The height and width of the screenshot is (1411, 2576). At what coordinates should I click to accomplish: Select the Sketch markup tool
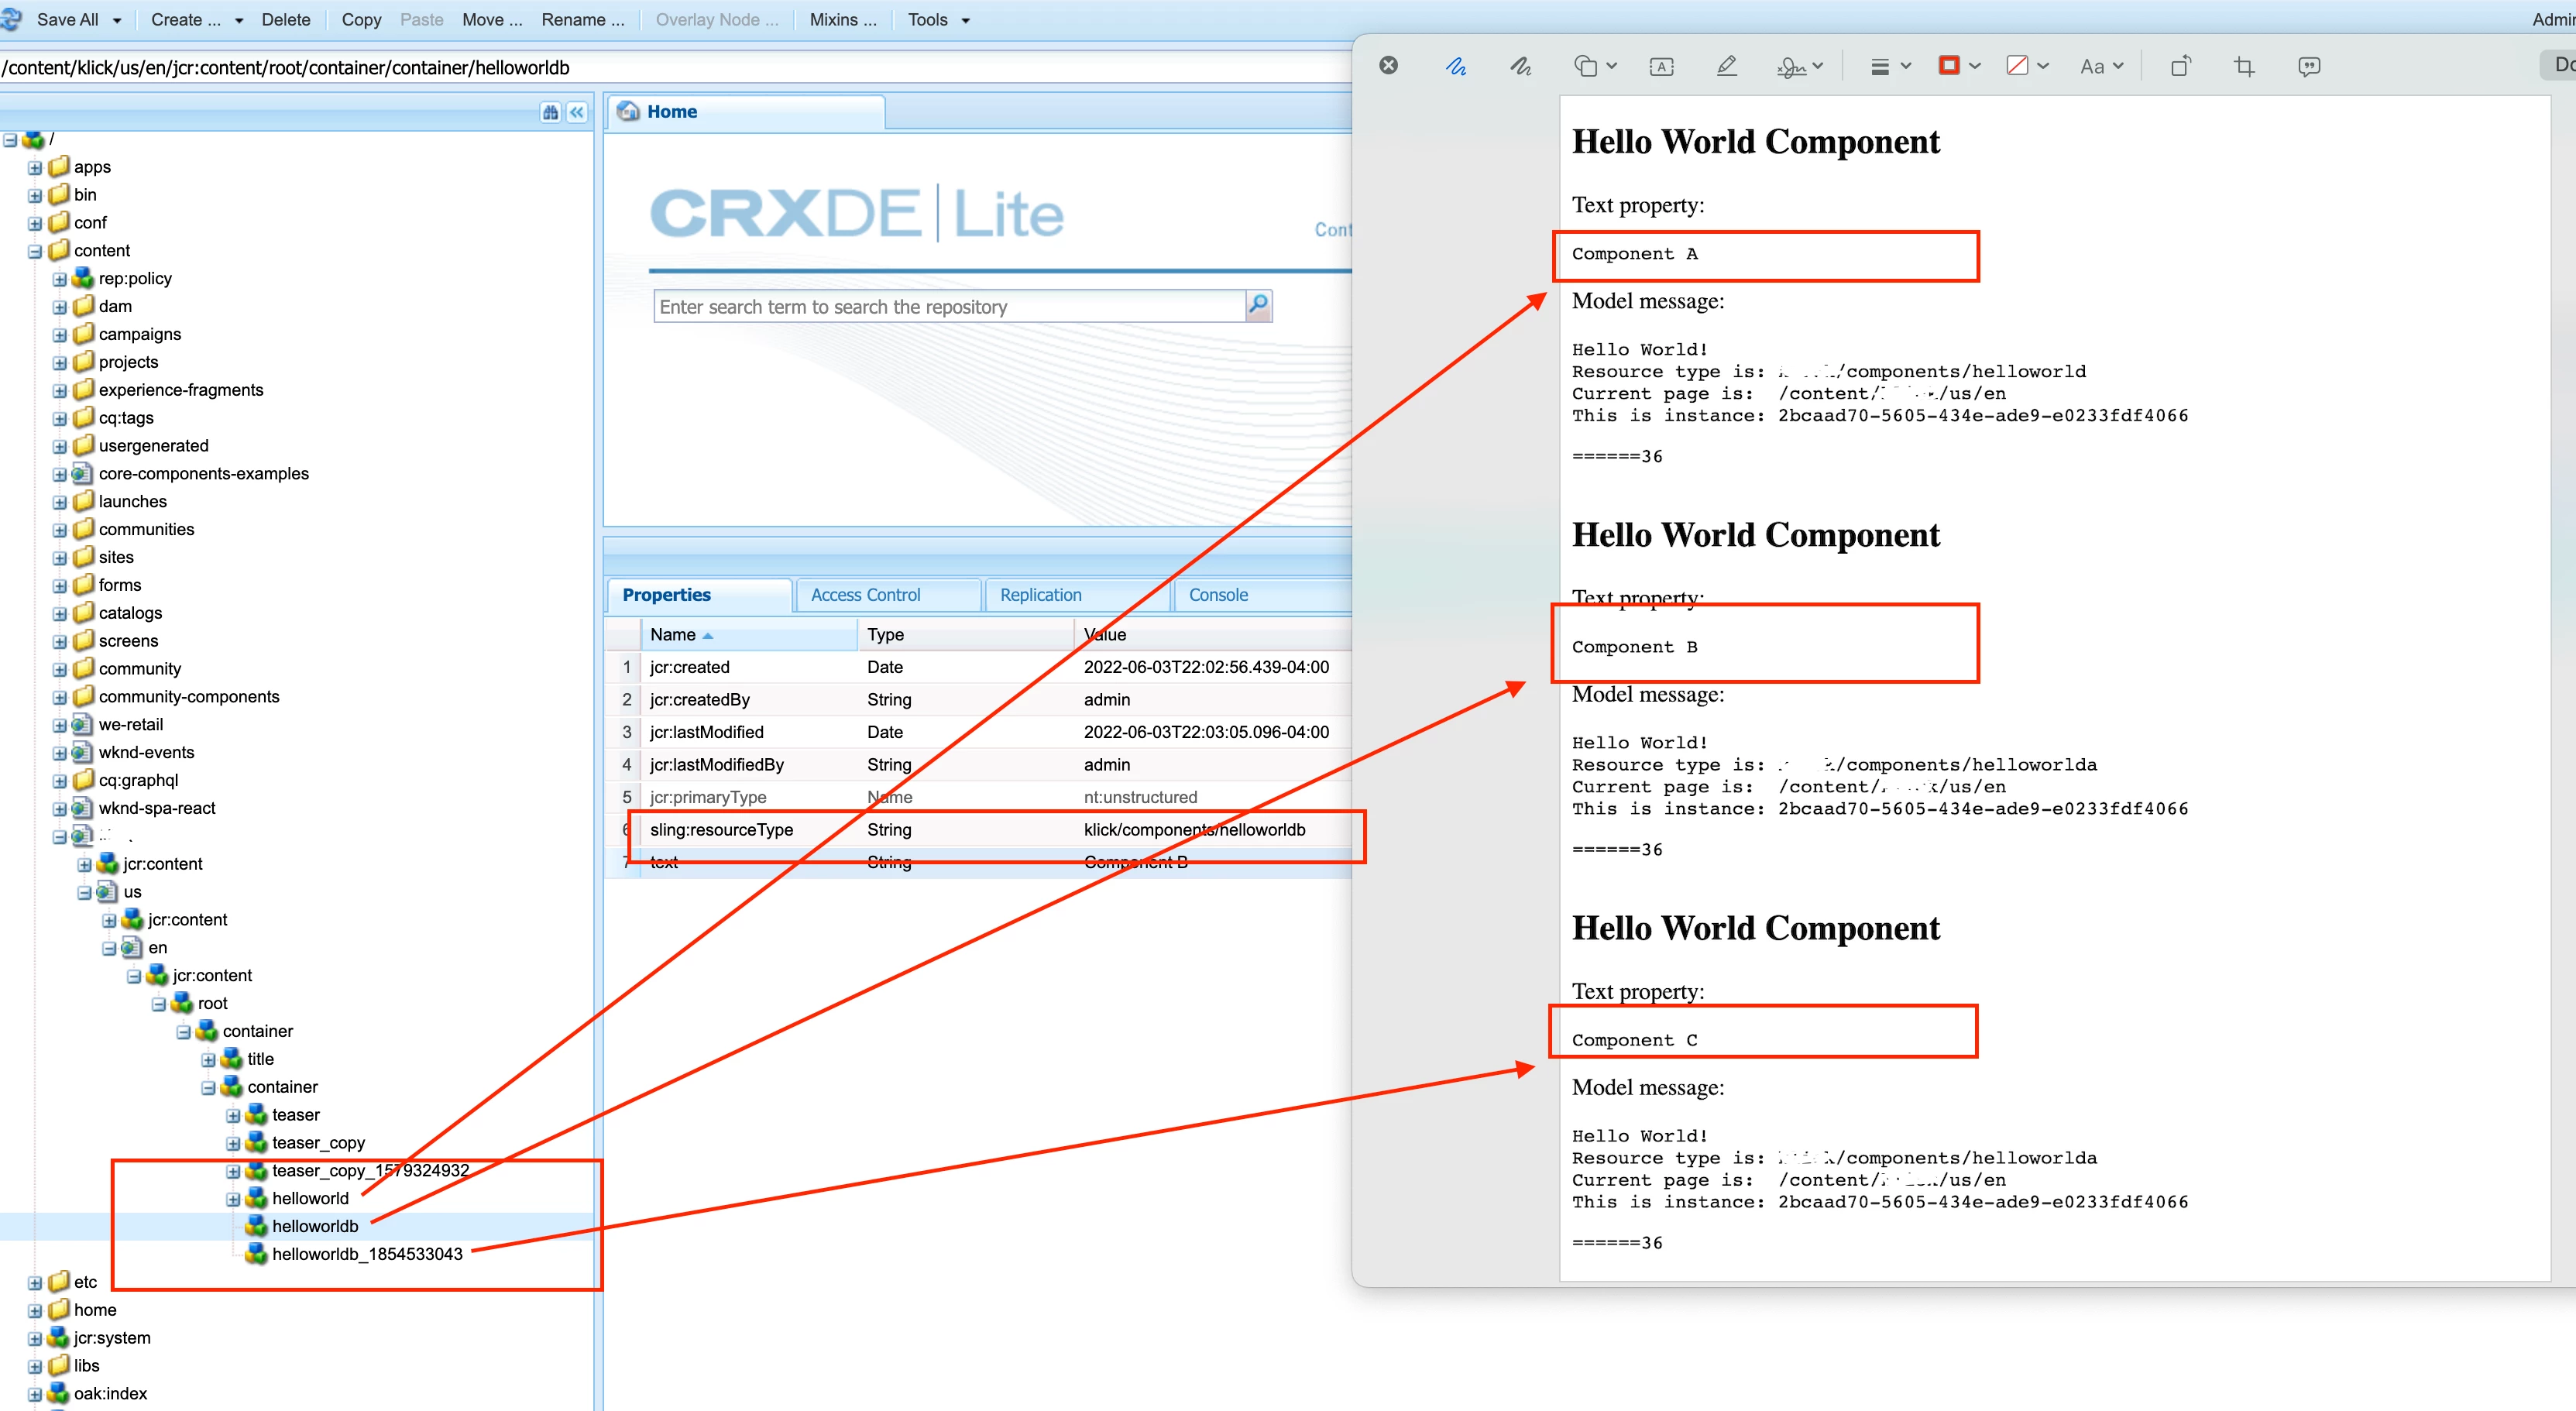point(1456,66)
